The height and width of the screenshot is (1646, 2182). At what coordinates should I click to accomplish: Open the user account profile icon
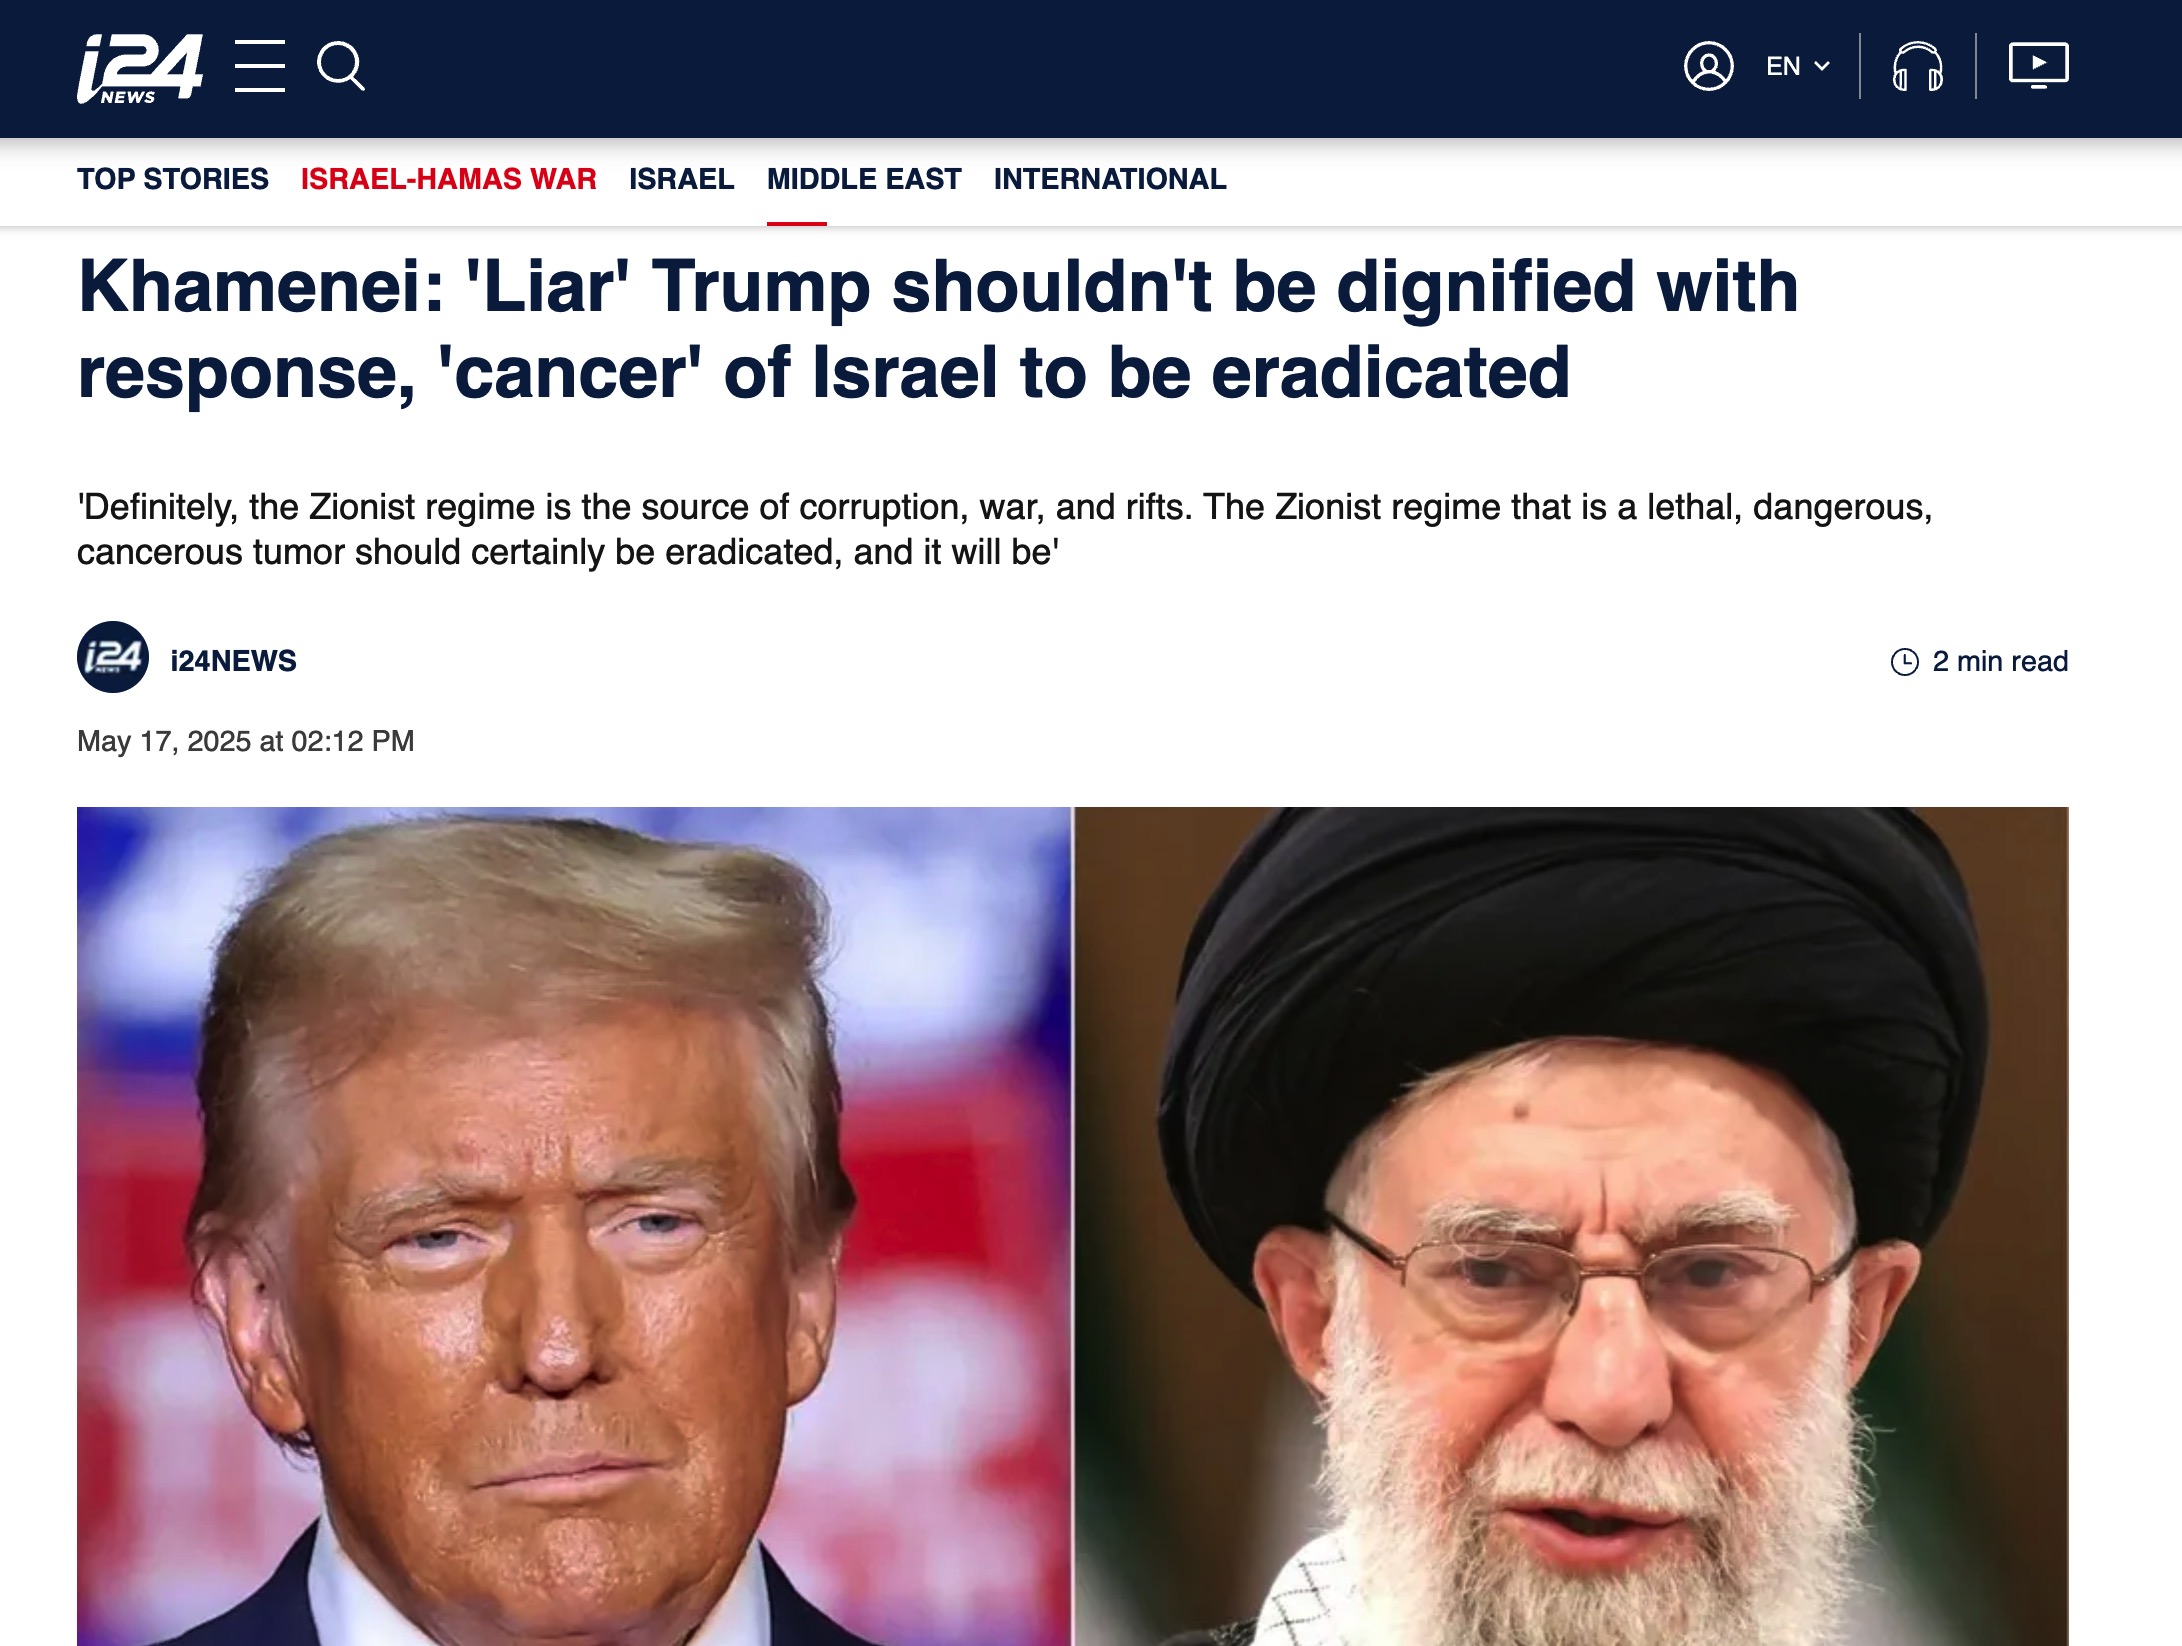(1708, 66)
